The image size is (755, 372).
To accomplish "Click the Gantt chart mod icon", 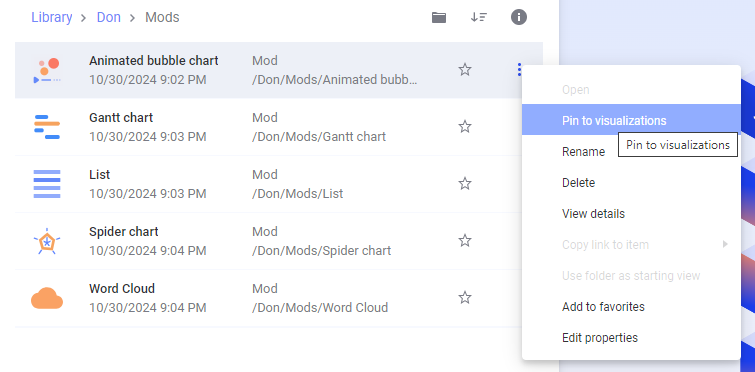I will click(47, 127).
